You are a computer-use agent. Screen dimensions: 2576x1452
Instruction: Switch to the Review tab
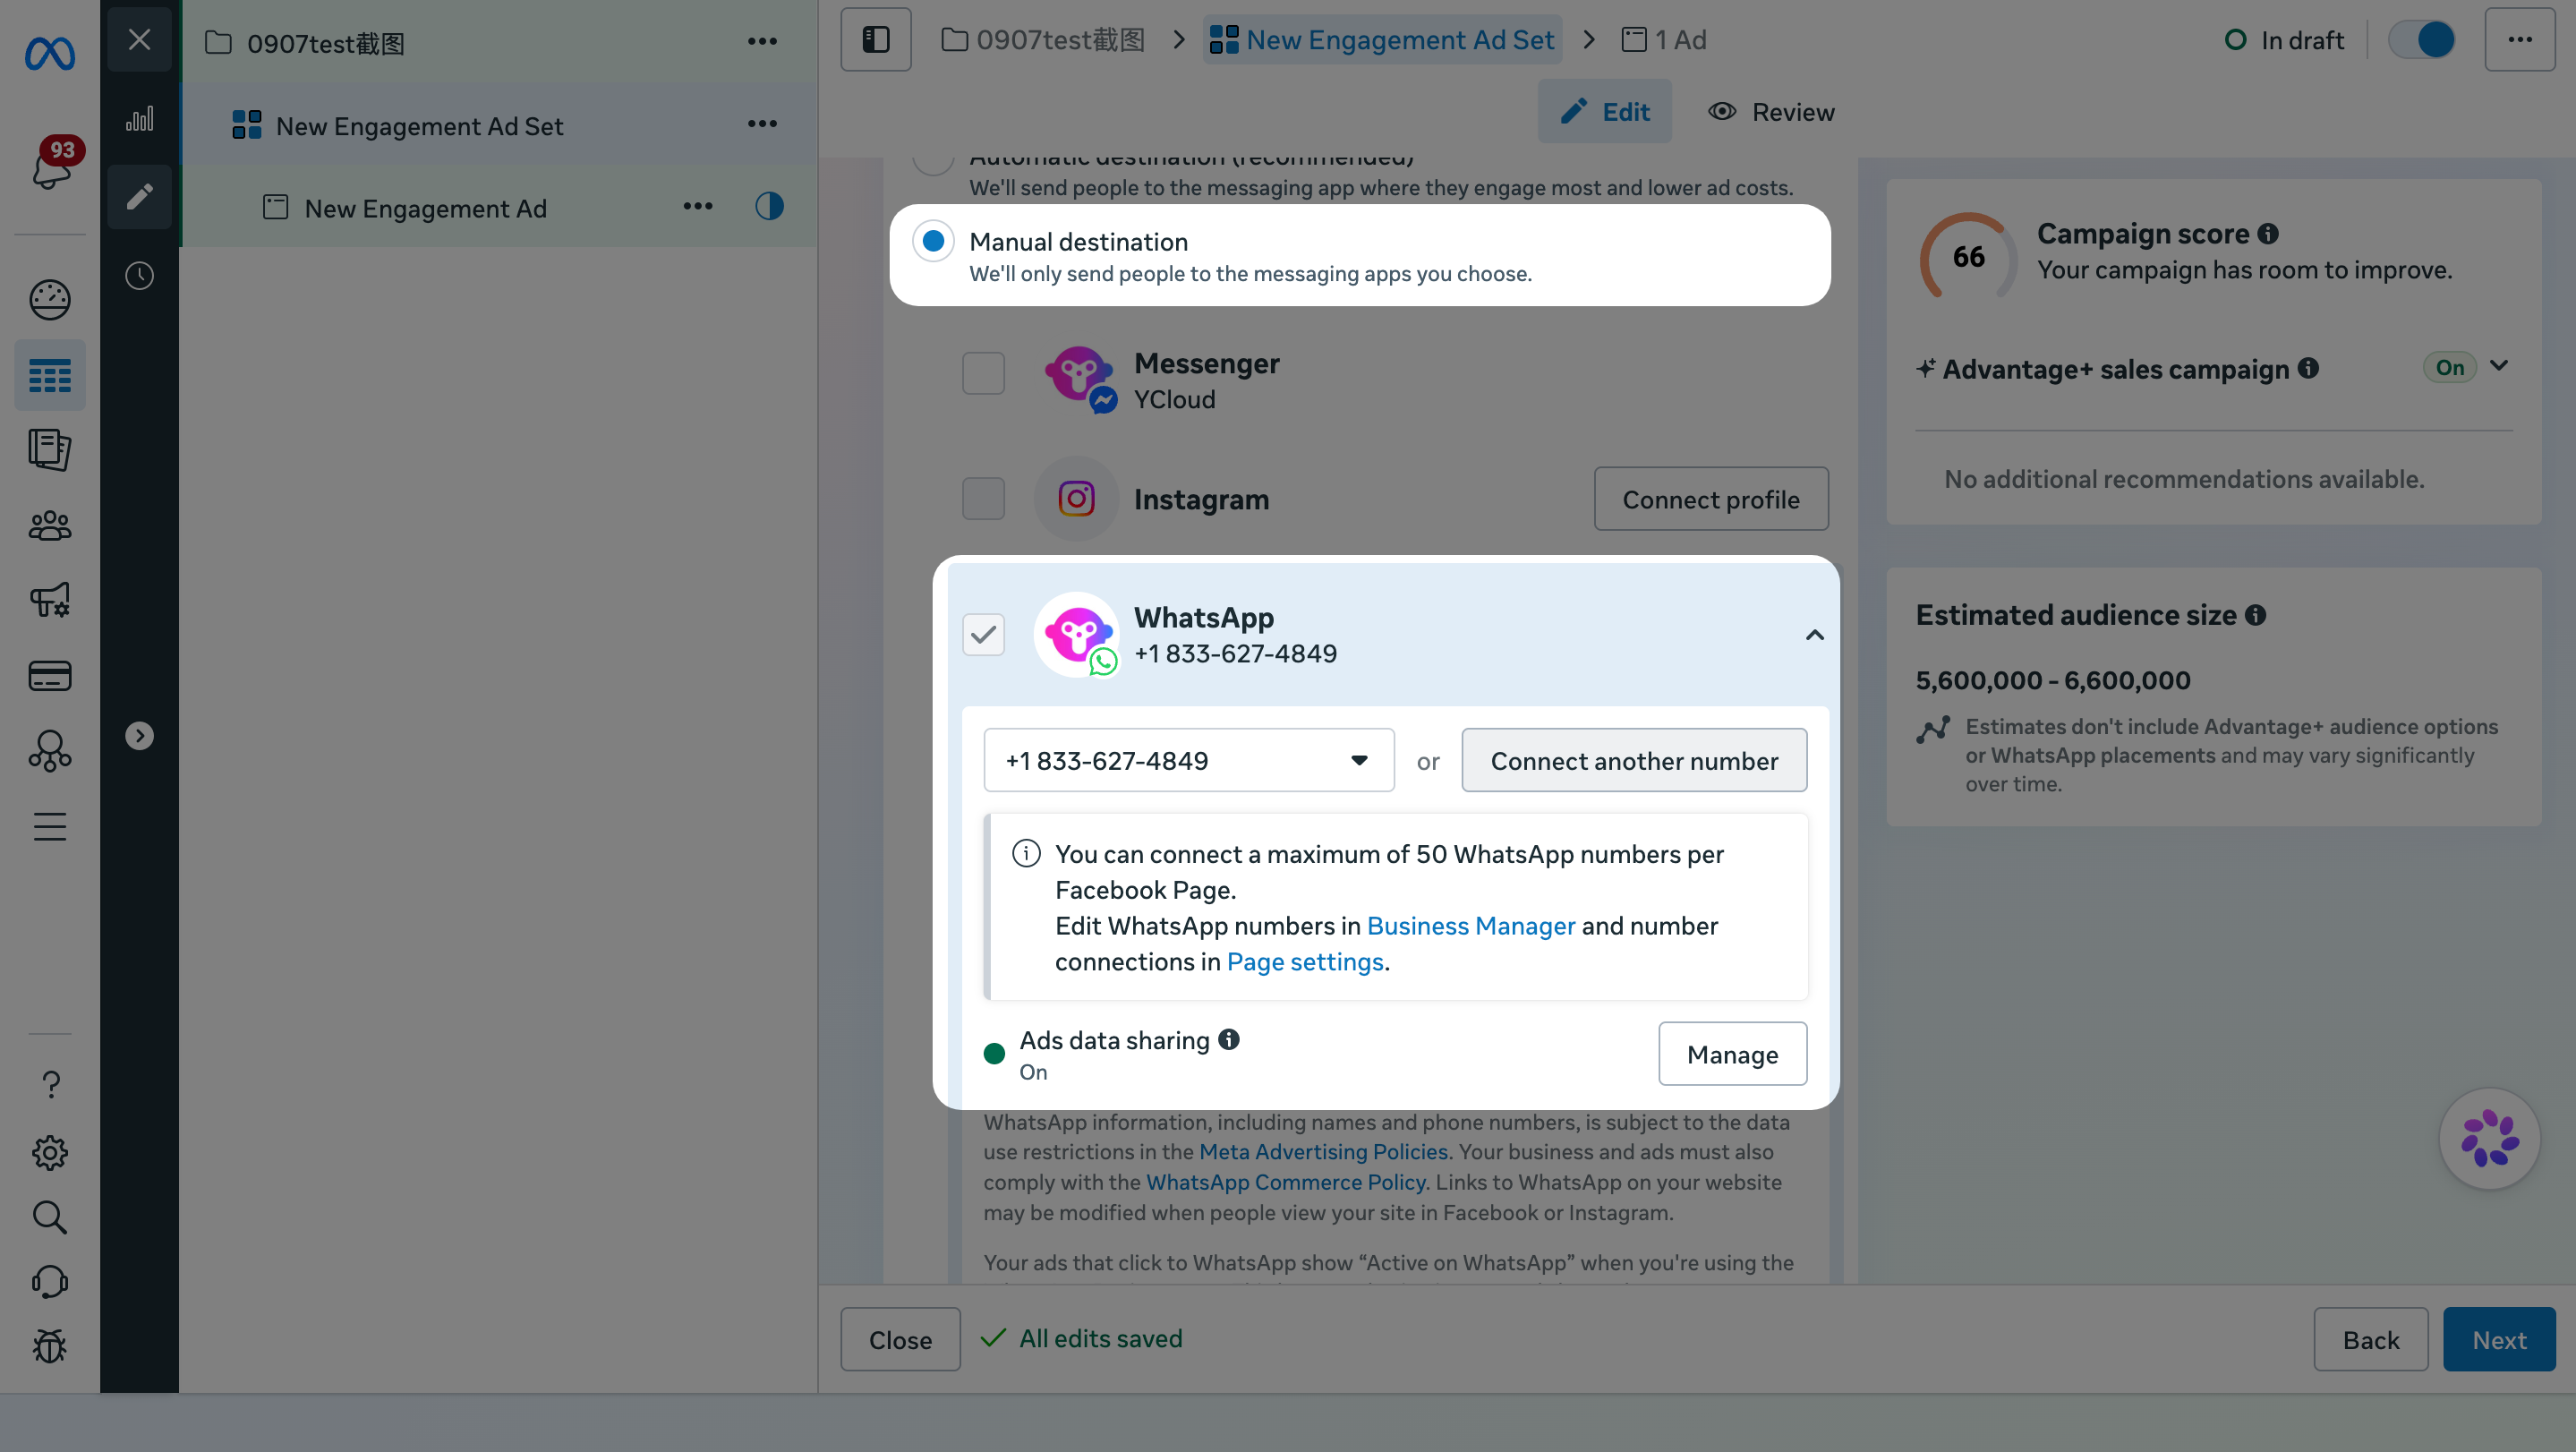[1772, 112]
